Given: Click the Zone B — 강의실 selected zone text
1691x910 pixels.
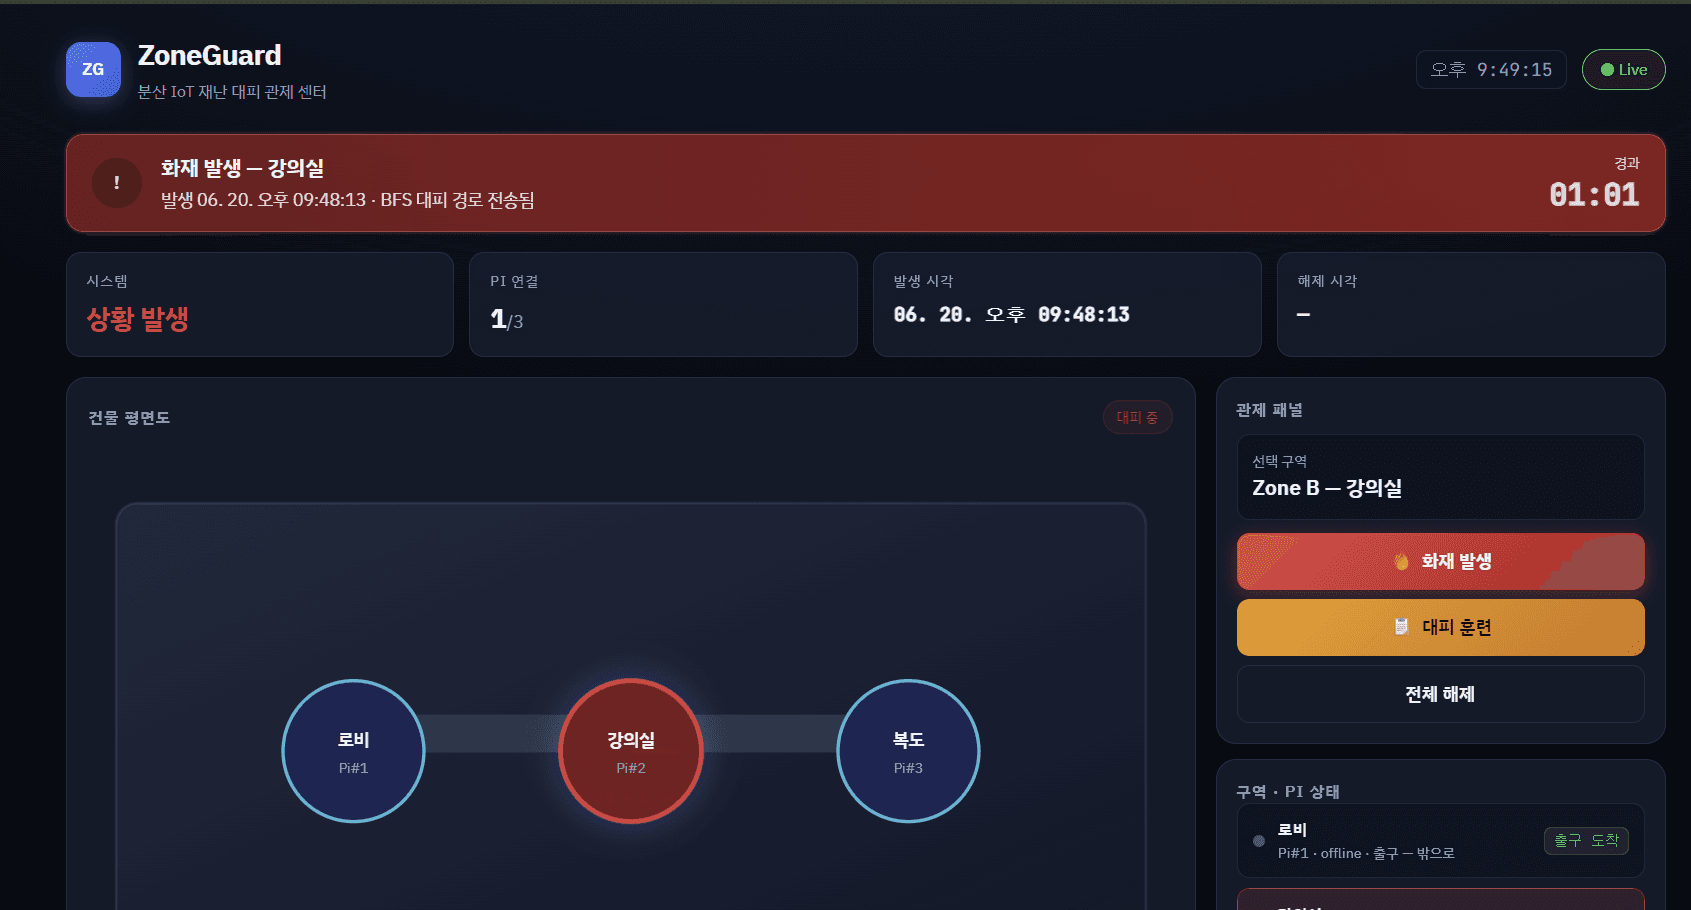Looking at the screenshot, I should [1327, 488].
